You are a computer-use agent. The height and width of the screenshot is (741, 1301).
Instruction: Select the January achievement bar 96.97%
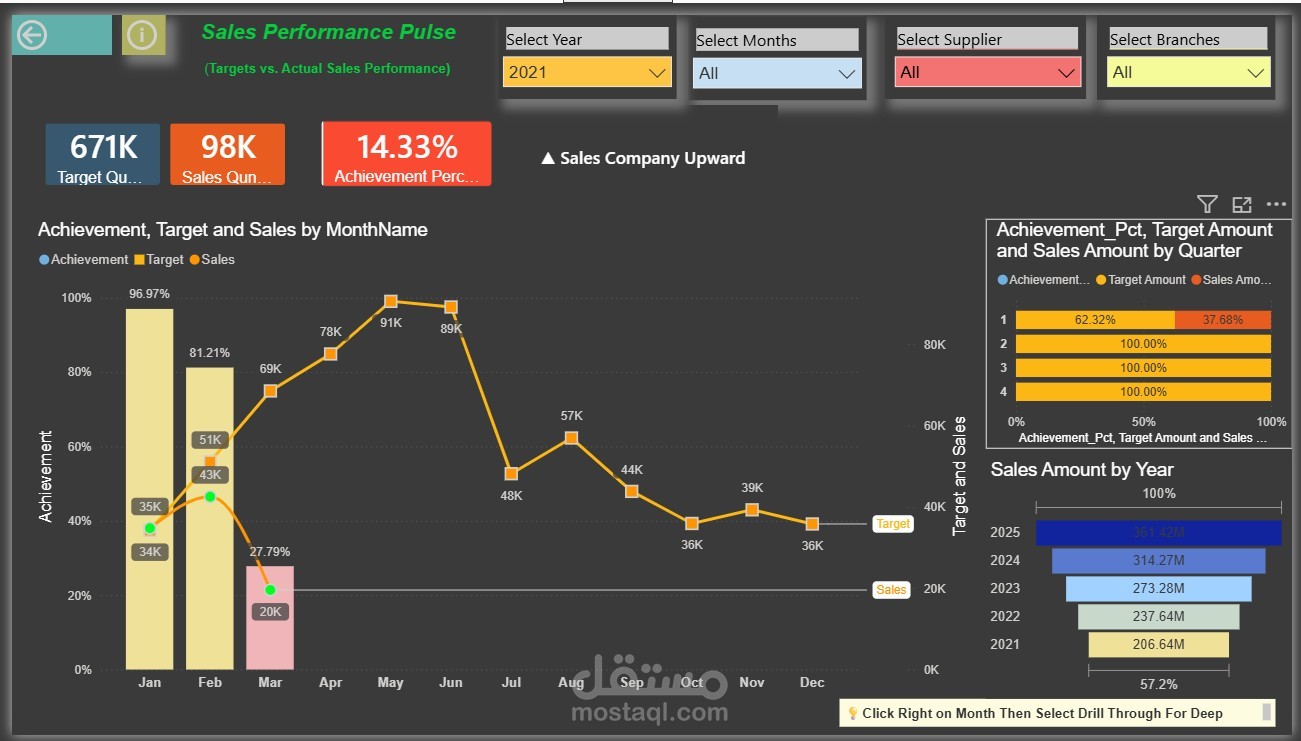150,488
